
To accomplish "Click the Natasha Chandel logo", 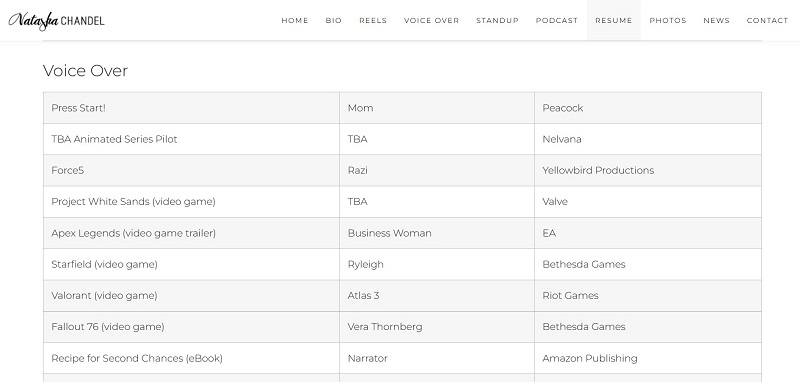I will (x=57, y=20).
